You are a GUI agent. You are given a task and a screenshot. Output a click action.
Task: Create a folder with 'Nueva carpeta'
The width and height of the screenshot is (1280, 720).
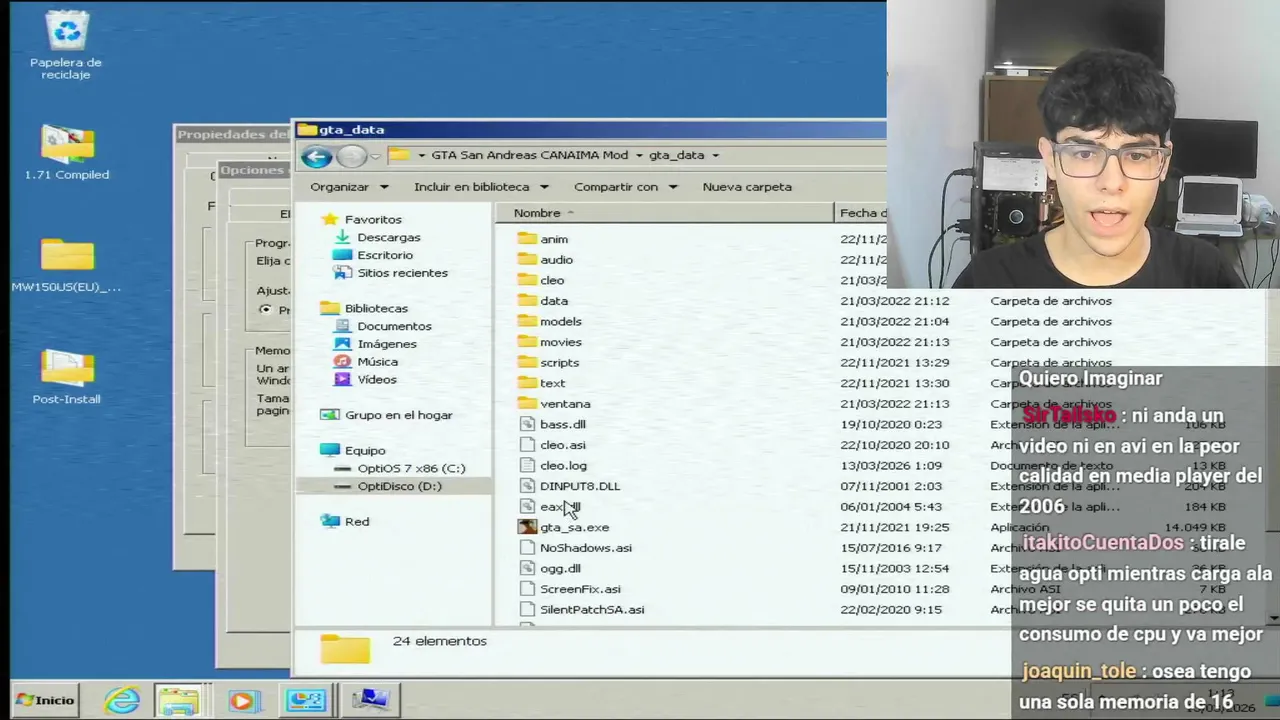click(x=747, y=187)
